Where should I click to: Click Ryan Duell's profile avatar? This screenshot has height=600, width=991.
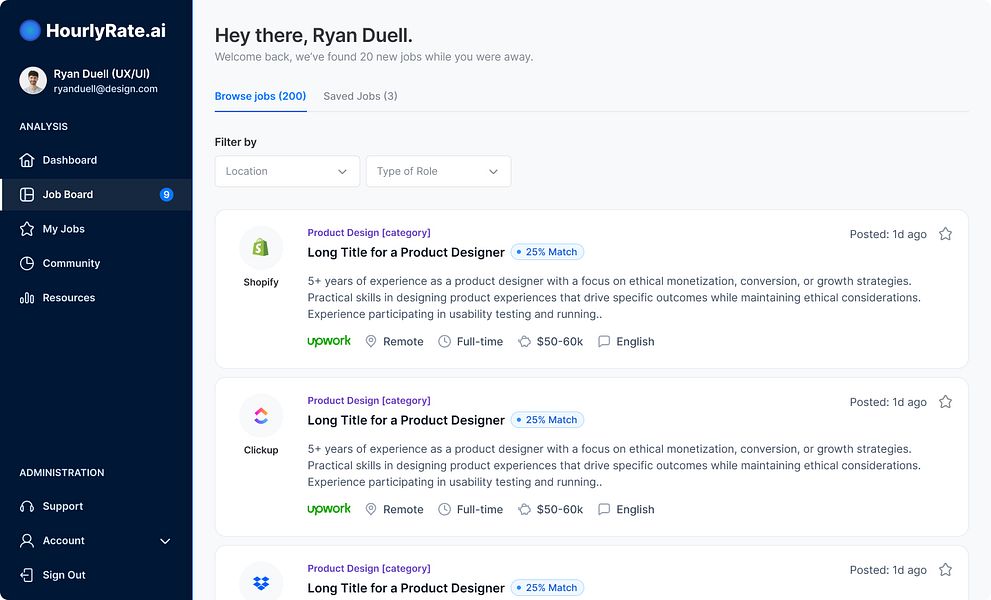tap(33, 81)
